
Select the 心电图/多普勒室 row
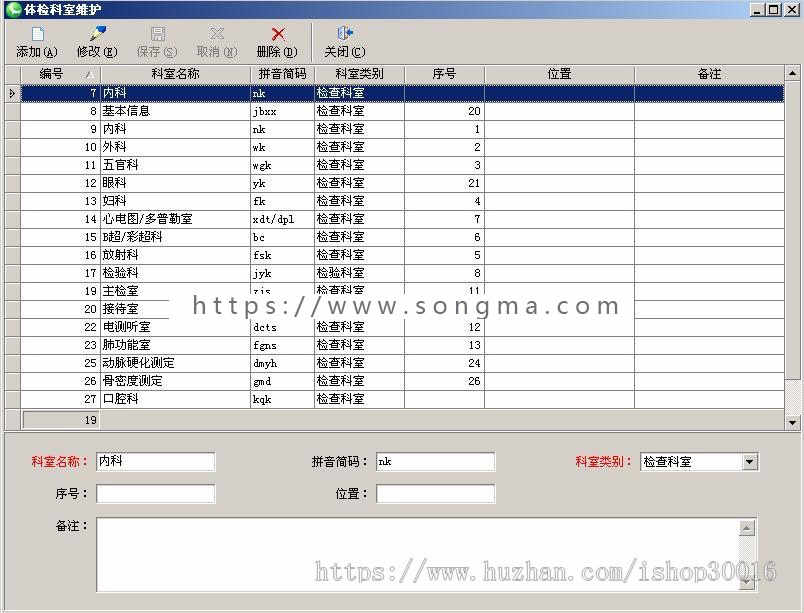tap(402, 219)
